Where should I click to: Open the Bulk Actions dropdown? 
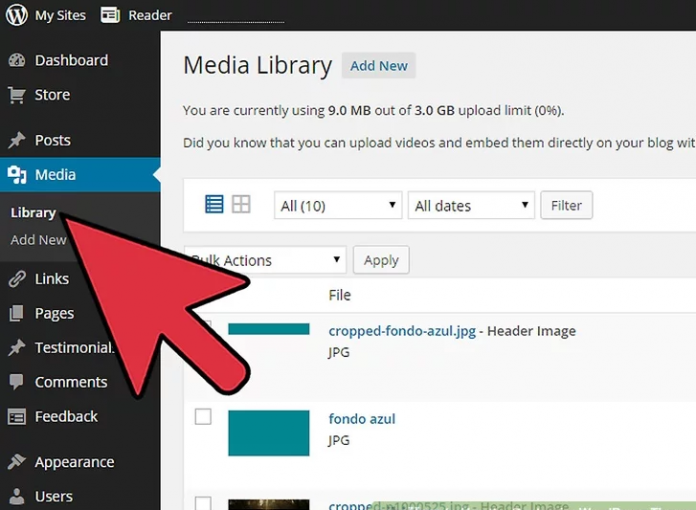click(266, 260)
